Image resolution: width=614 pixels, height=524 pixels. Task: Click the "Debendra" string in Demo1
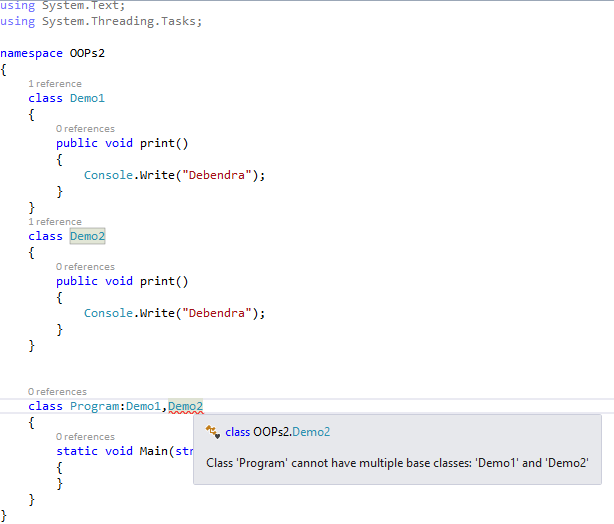click(x=217, y=175)
